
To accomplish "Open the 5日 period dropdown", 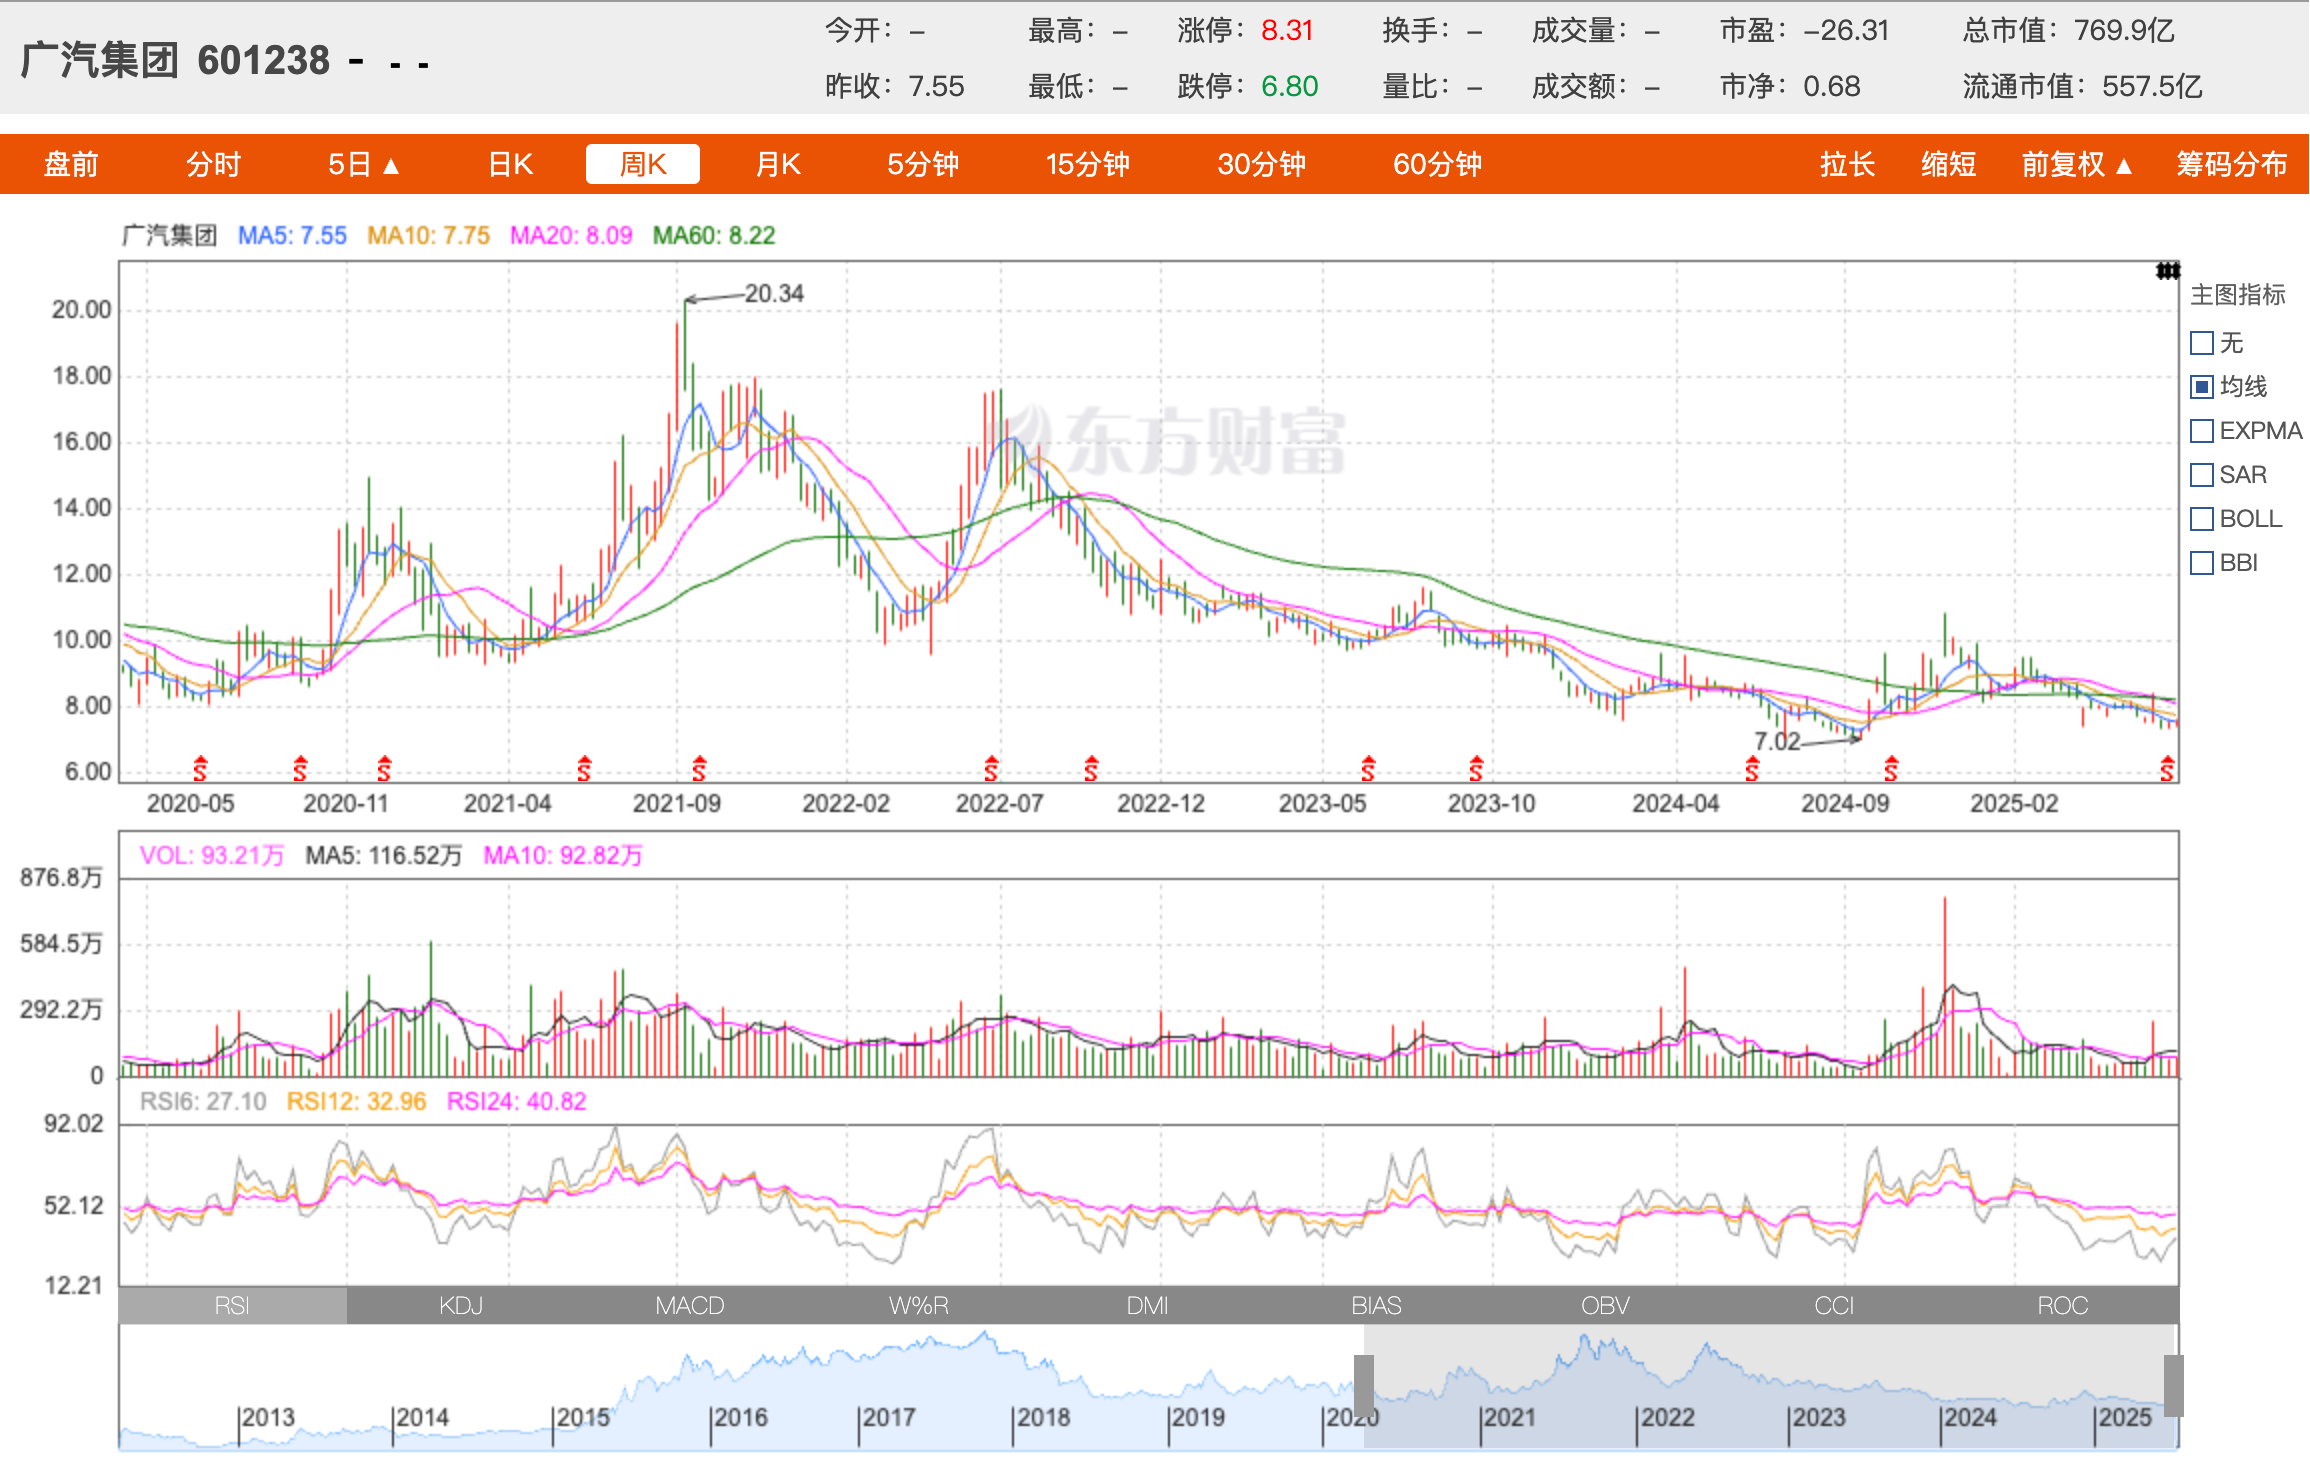I will tap(364, 164).
